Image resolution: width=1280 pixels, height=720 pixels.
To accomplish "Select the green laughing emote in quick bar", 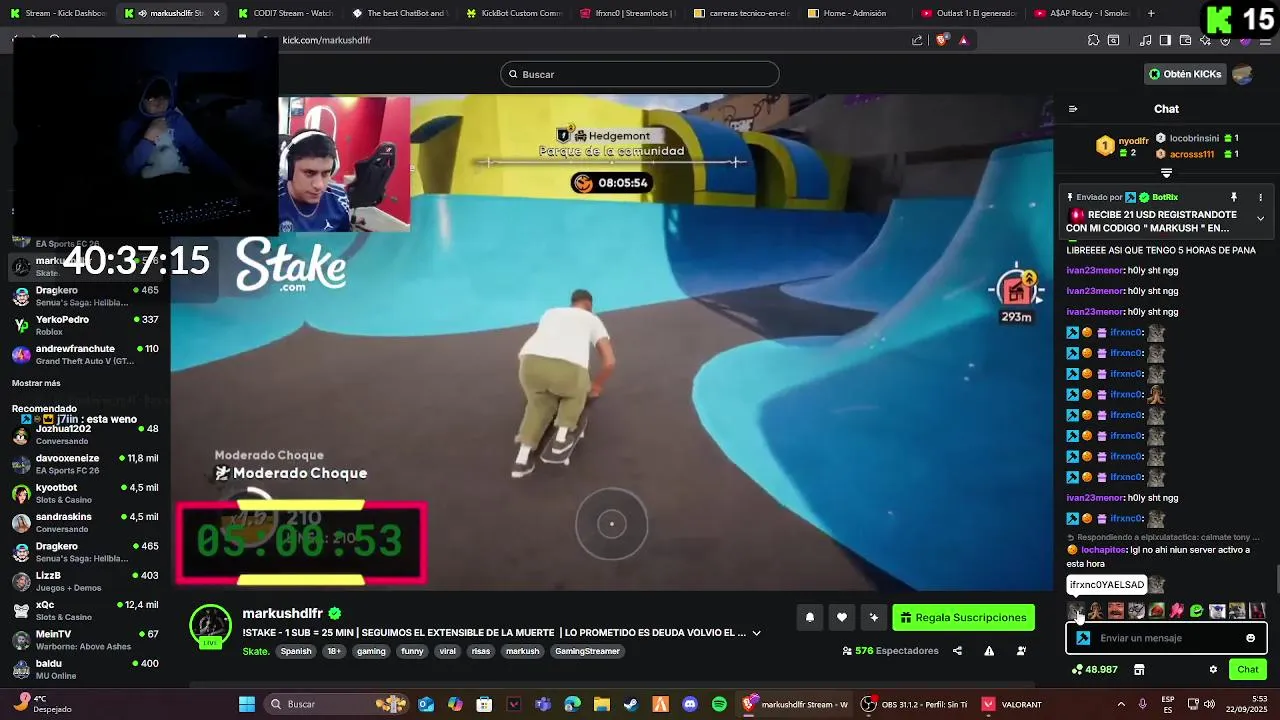I will (x=1196, y=611).
